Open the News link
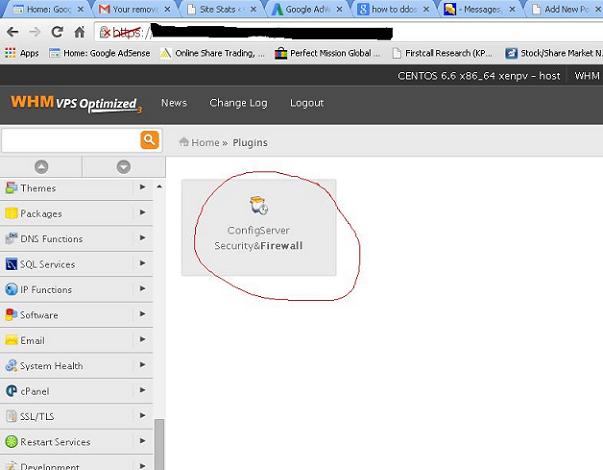This screenshot has width=603, height=470. click(174, 103)
